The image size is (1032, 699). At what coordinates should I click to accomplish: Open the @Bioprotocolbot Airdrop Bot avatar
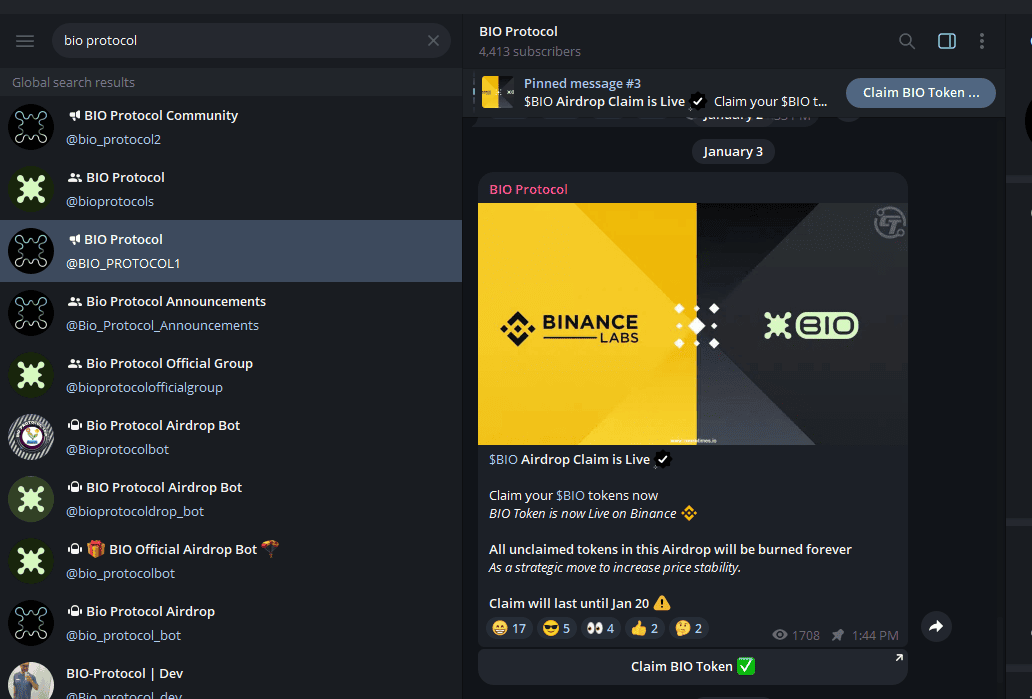pos(31,437)
